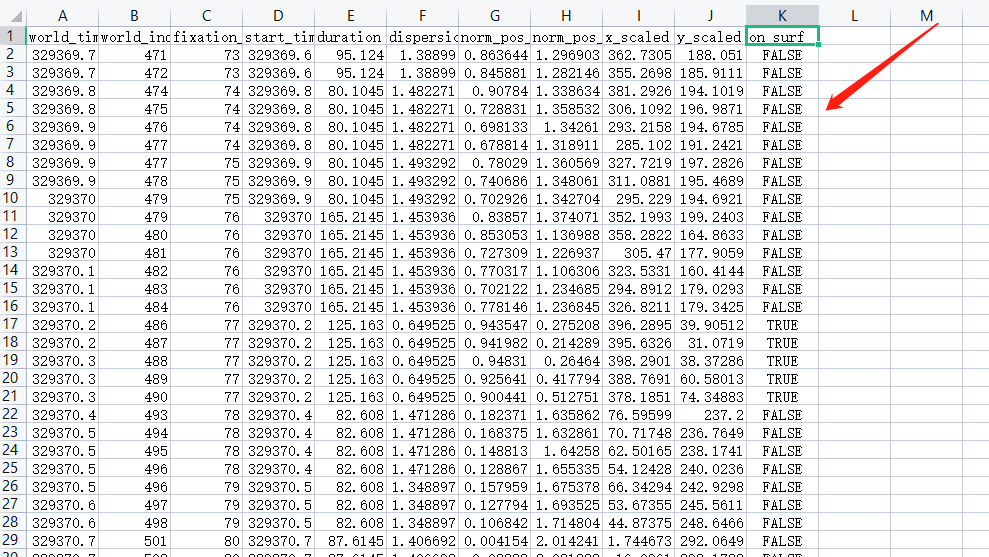Screen dimensions: 989x557
Task: Select column A header
Action: coord(62,15)
